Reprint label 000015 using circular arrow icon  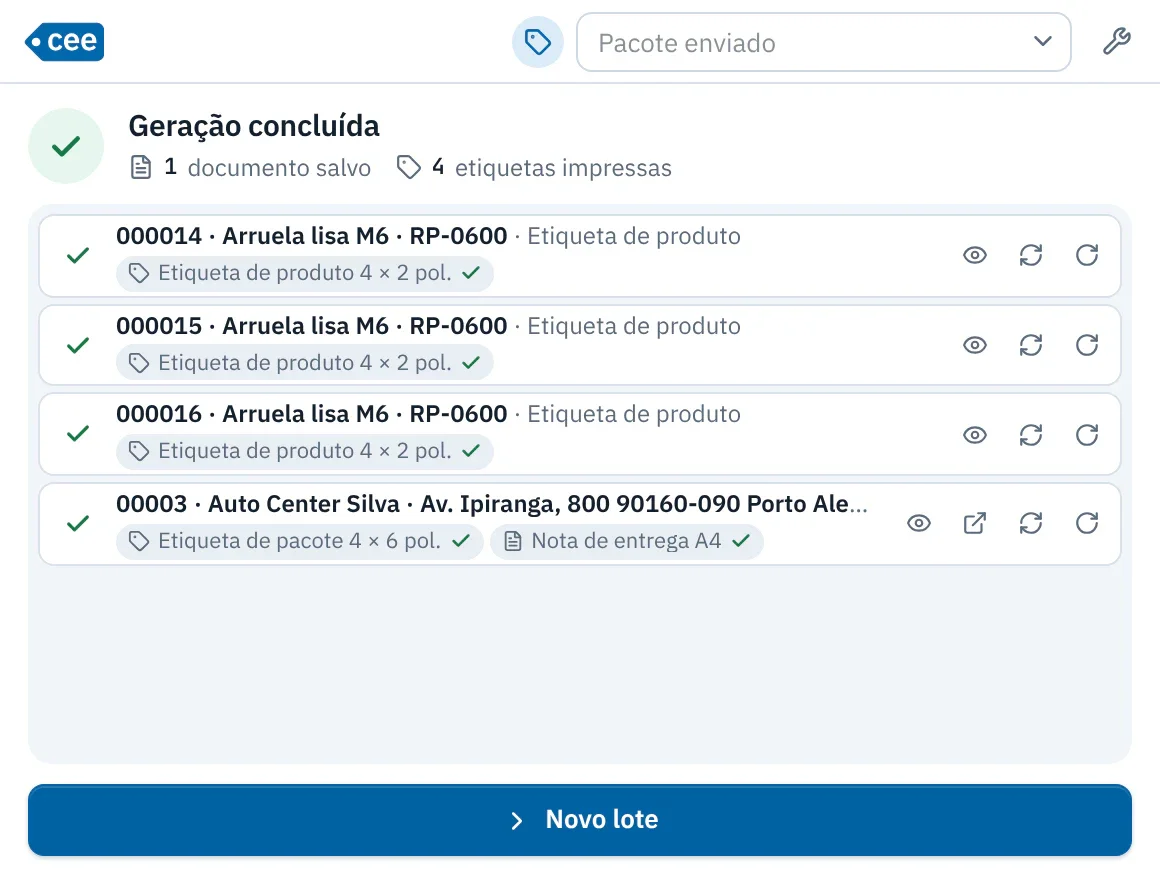pos(1087,345)
